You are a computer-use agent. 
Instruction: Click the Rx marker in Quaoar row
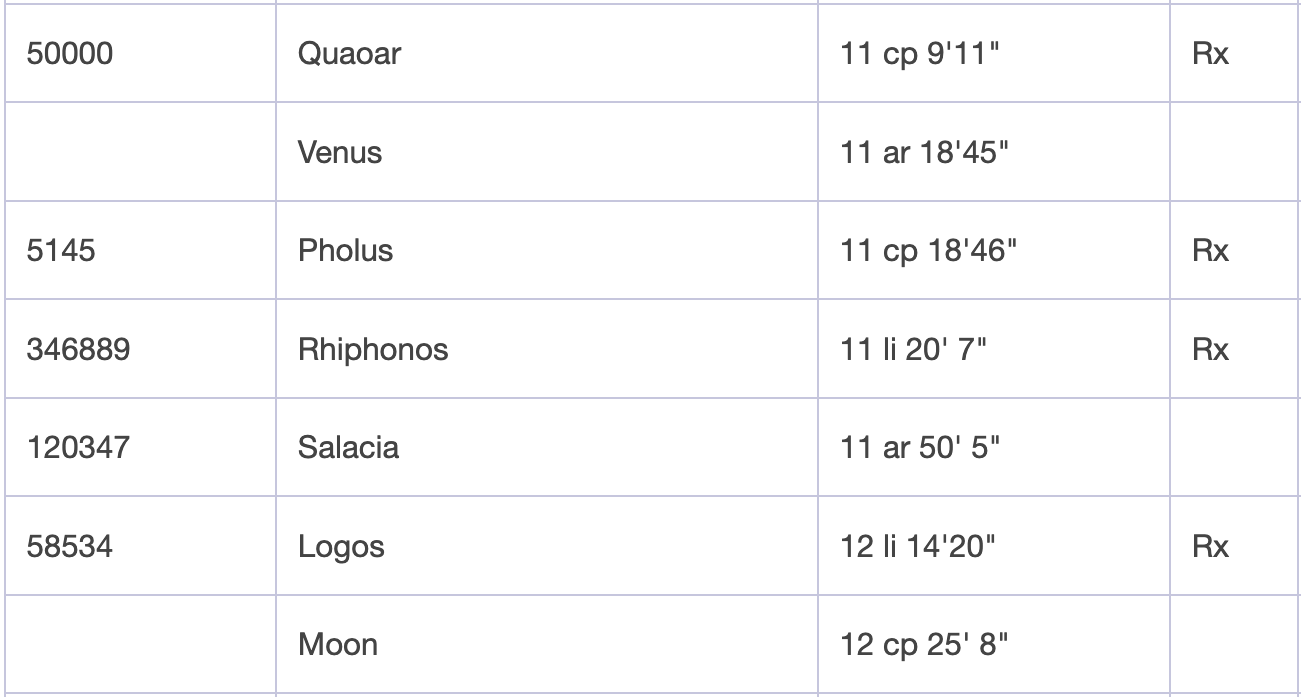coord(1210,53)
